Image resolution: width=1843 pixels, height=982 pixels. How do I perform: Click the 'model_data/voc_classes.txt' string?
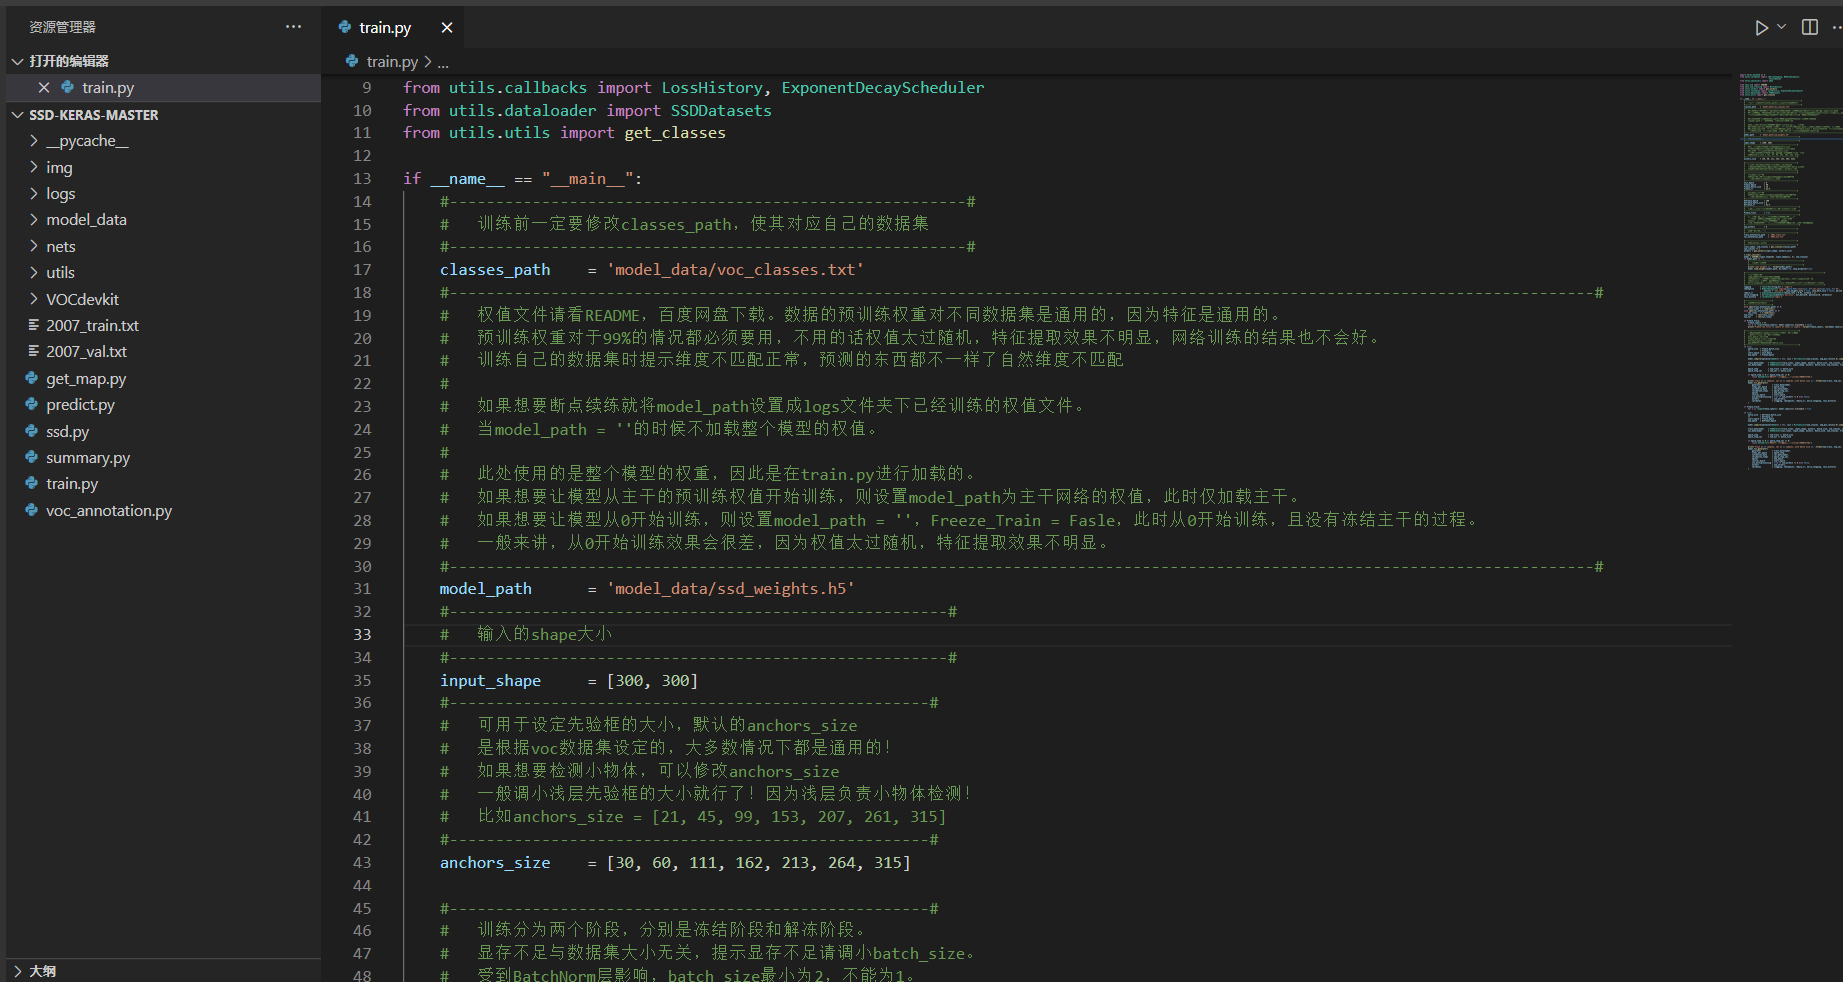pos(735,270)
